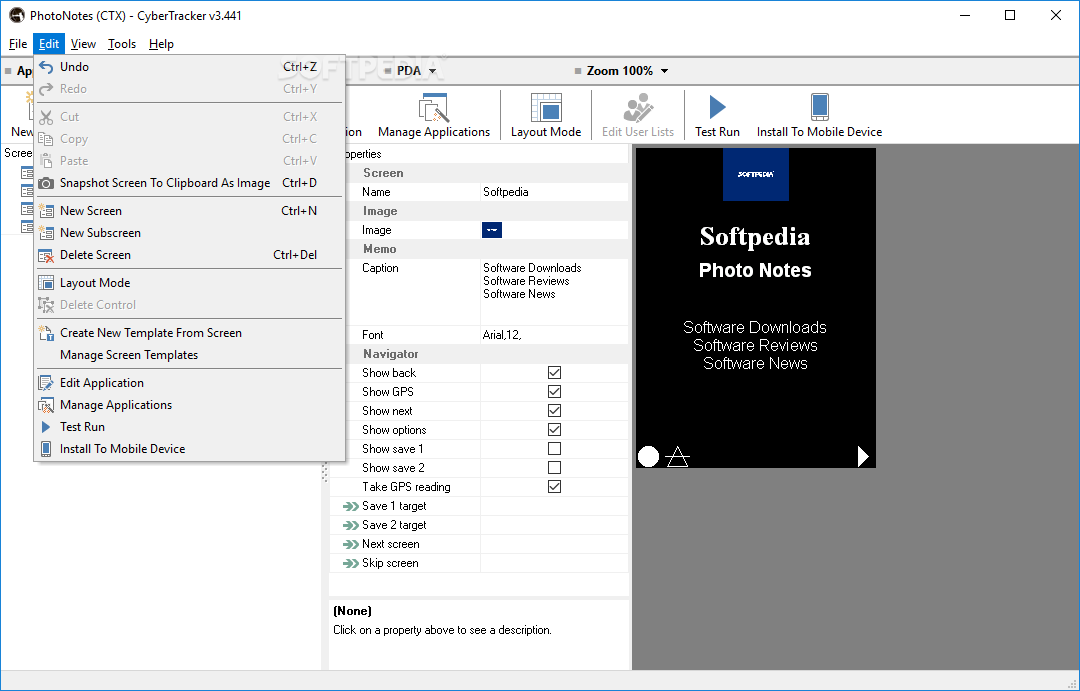Click the blue Image thumbnail in properties
1080x691 pixels.
tap(492, 230)
